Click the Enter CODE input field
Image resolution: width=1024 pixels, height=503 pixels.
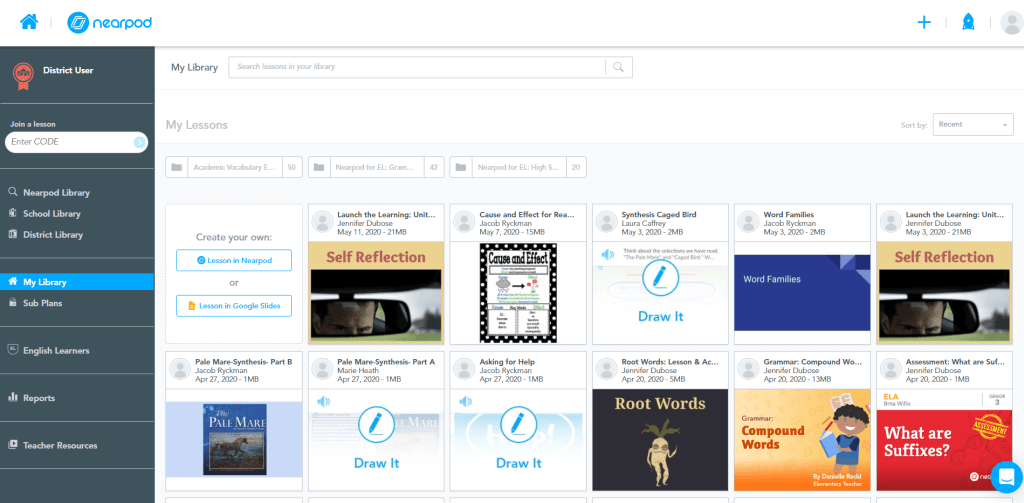(x=68, y=142)
